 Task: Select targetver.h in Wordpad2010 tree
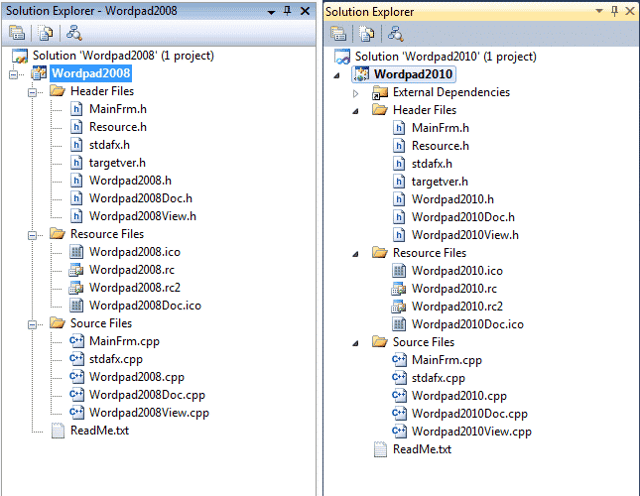(440, 182)
